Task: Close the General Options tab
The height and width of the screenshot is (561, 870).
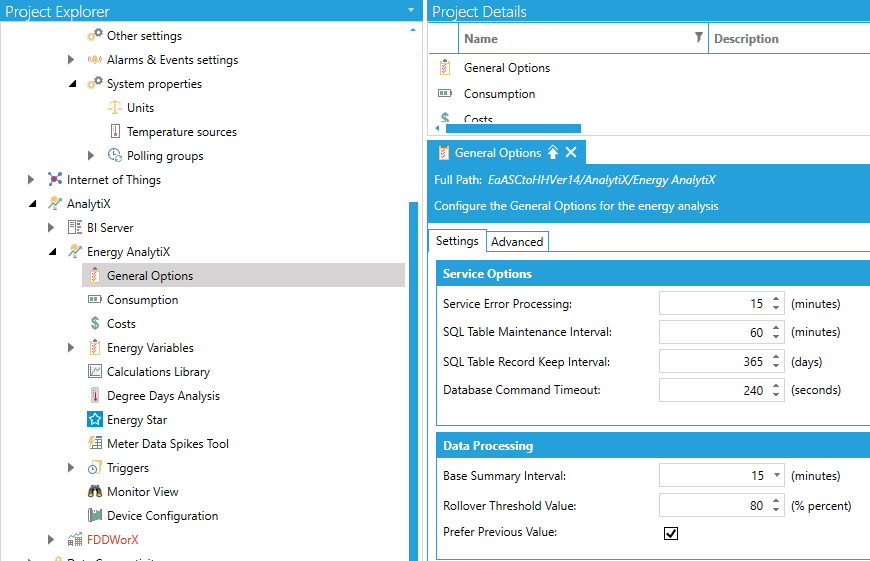Action: click(x=571, y=153)
